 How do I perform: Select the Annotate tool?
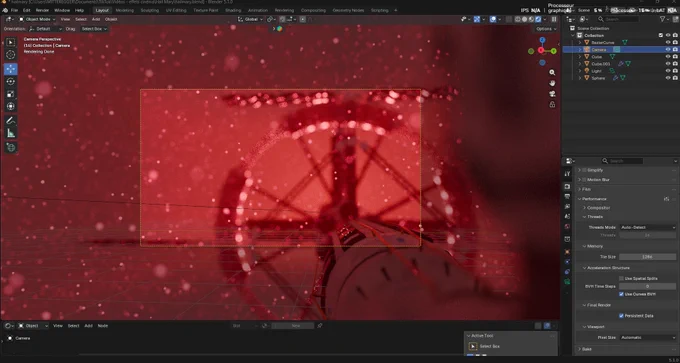coord(10,121)
